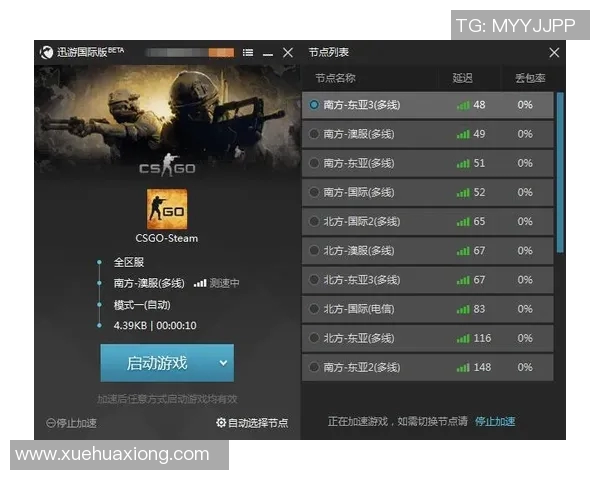Viewport: 600px width, 480px height.
Task: Select the 南方-国际(多线) node radio button
Action: 314,192
